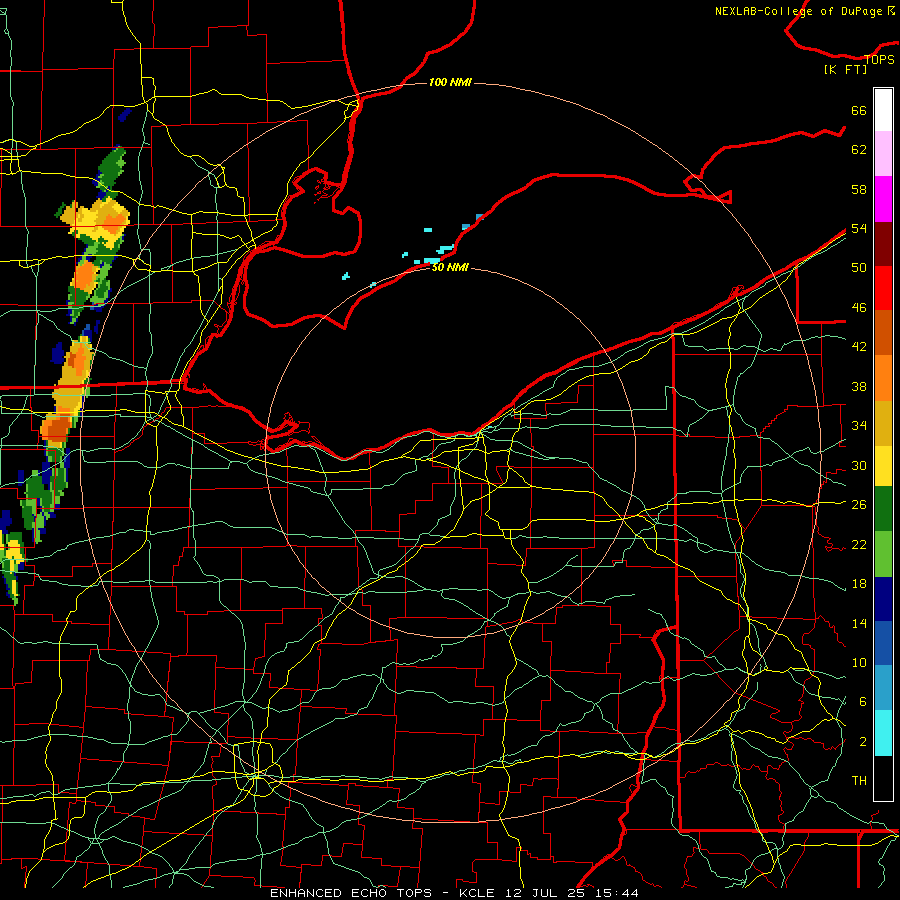Click the legend value 66
Screen dimensions: 900x900
coord(859,111)
